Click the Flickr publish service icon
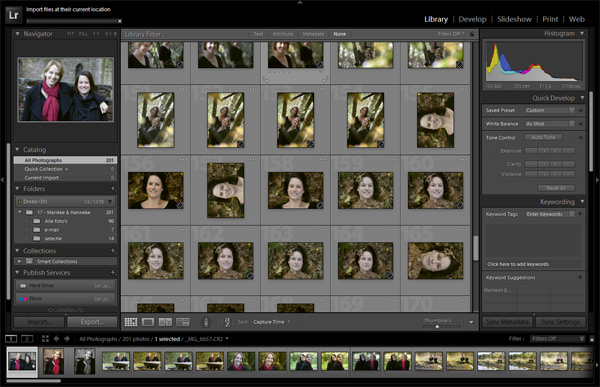 [23, 299]
